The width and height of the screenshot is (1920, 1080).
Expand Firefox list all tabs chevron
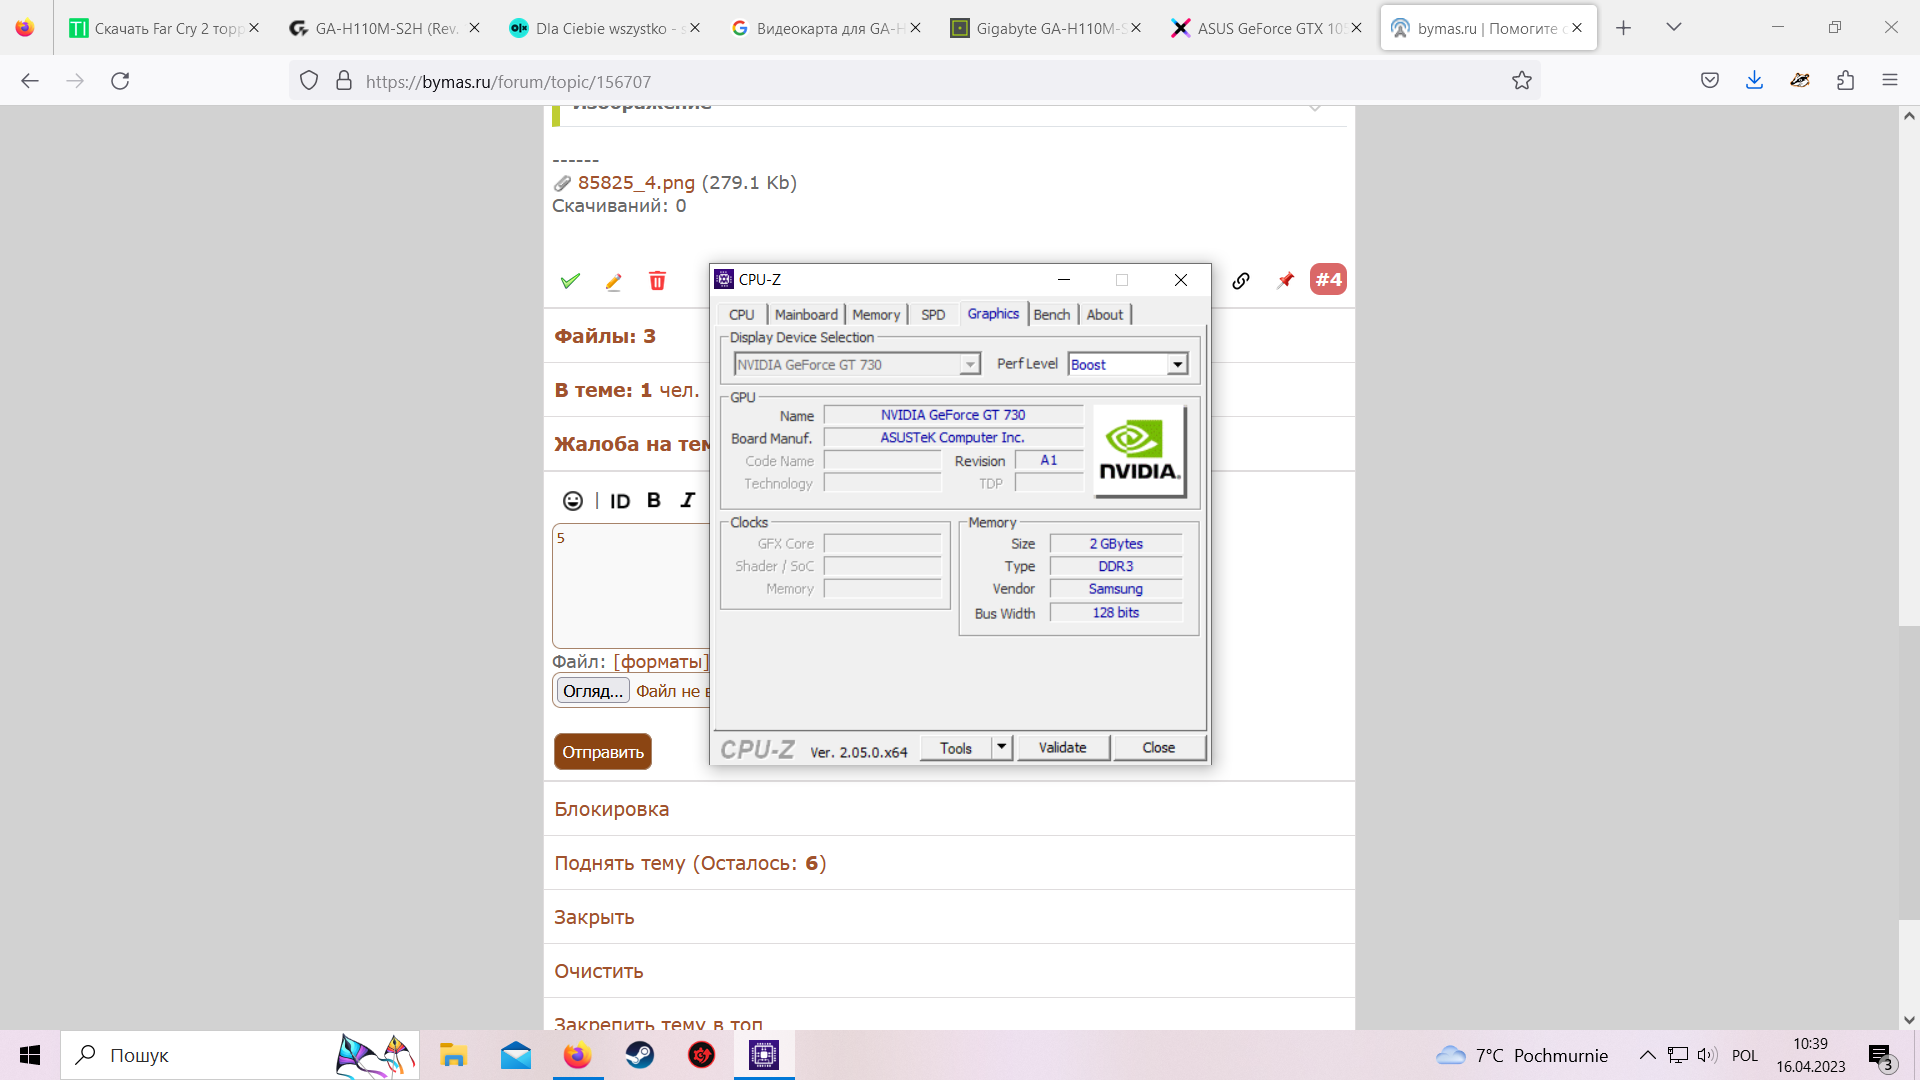coord(1673,28)
